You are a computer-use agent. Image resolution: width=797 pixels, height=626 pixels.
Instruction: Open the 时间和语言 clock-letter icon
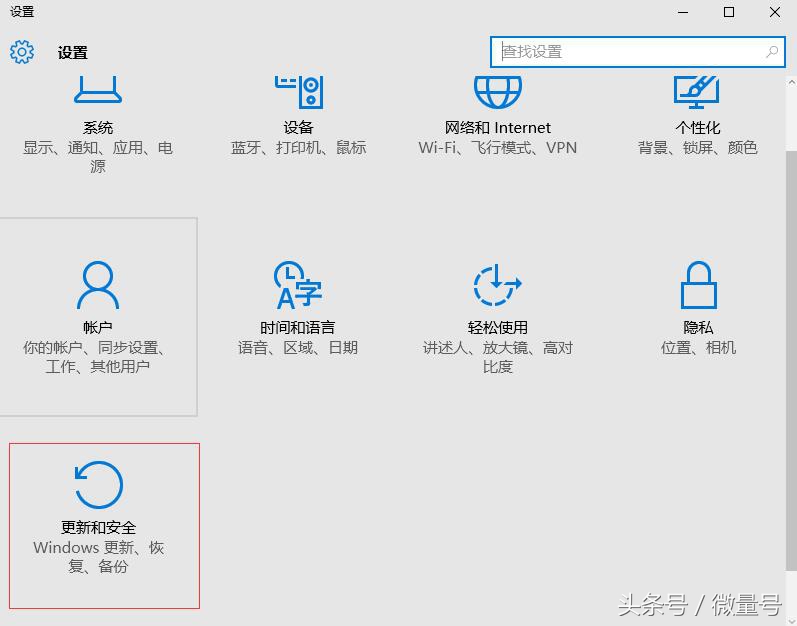click(x=298, y=285)
